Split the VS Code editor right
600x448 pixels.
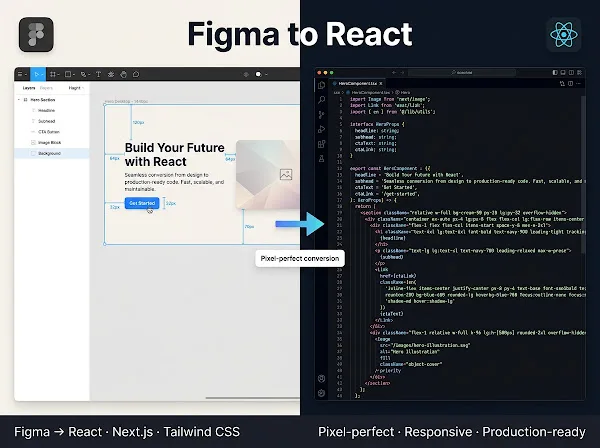coord(571,83)
